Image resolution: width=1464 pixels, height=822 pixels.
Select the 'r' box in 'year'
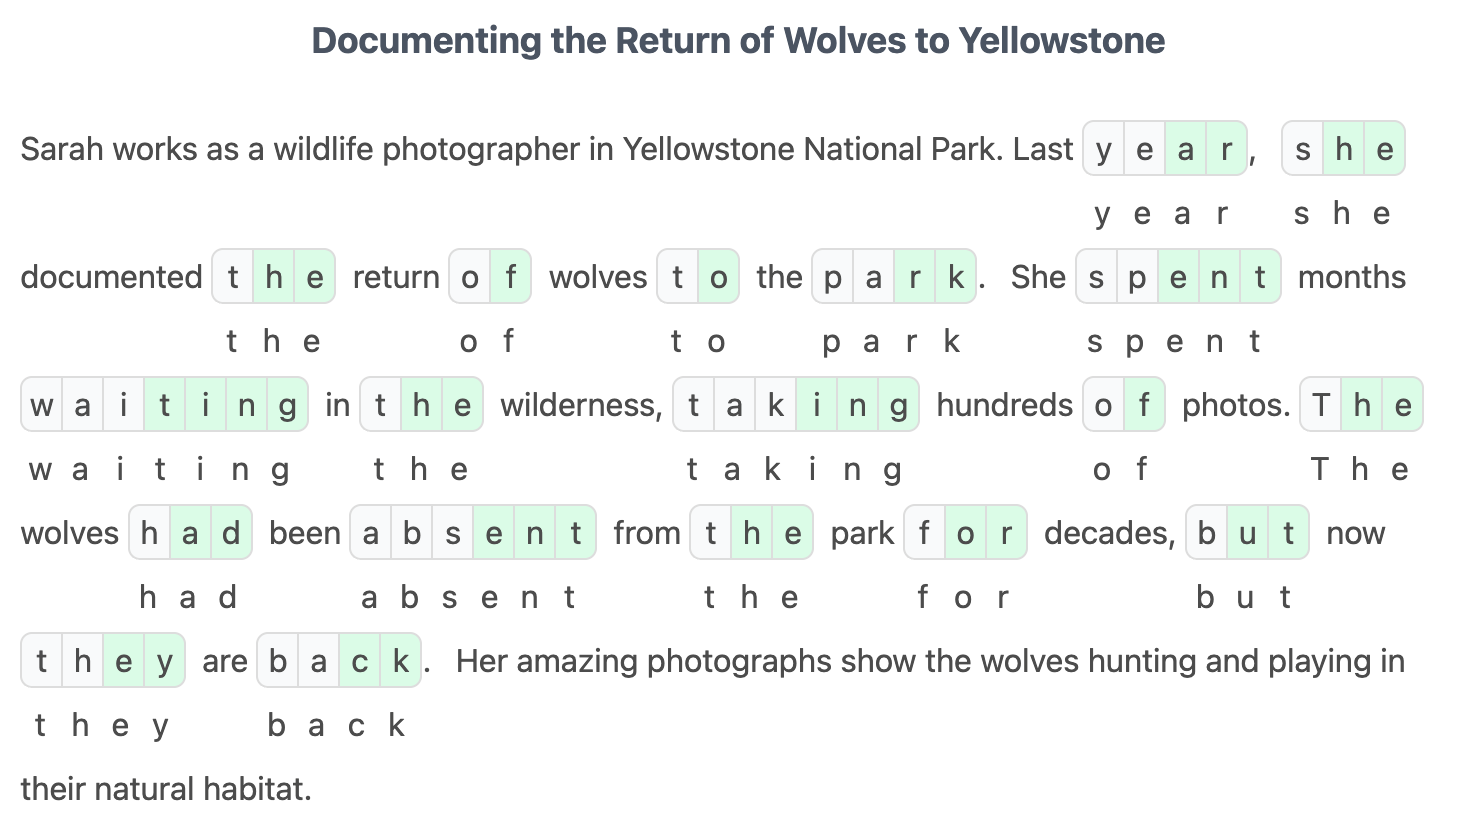coord(1226,149)
